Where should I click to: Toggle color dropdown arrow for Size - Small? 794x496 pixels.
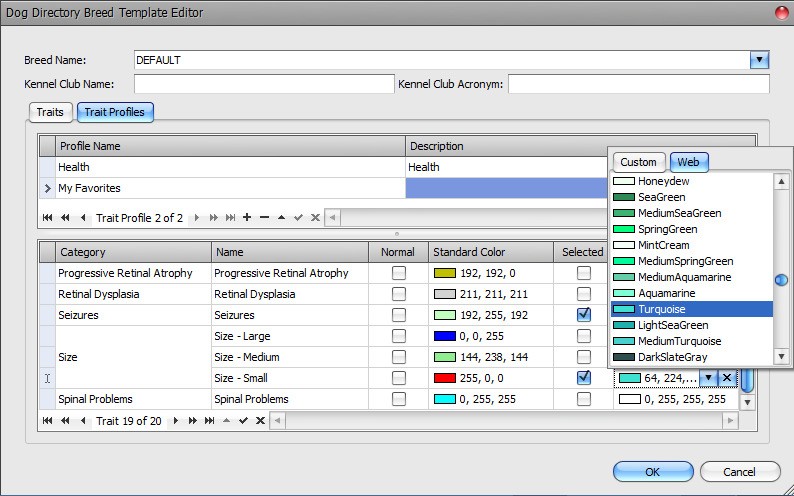[709, 378]
